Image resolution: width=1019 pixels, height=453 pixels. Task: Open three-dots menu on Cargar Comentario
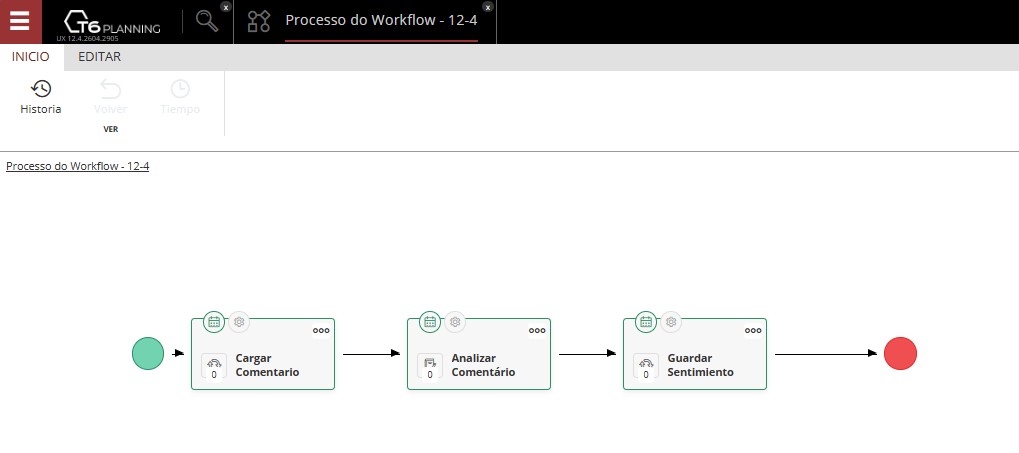(321, 330)
